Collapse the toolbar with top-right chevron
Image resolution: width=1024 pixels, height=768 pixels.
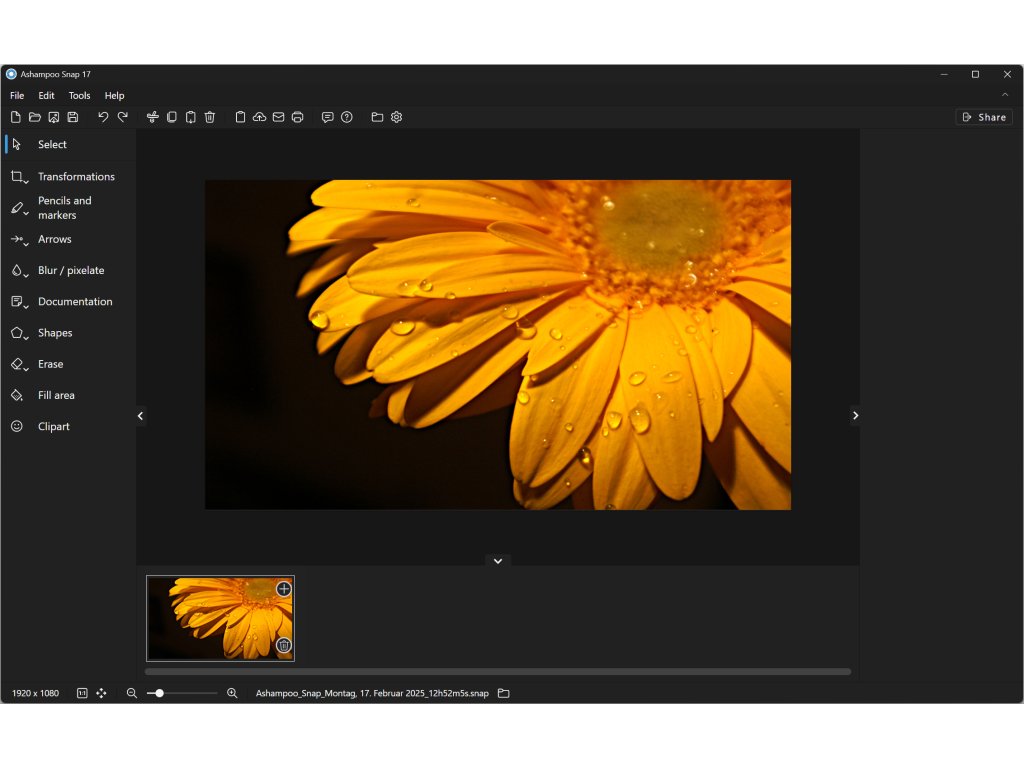click(1006, 95)
